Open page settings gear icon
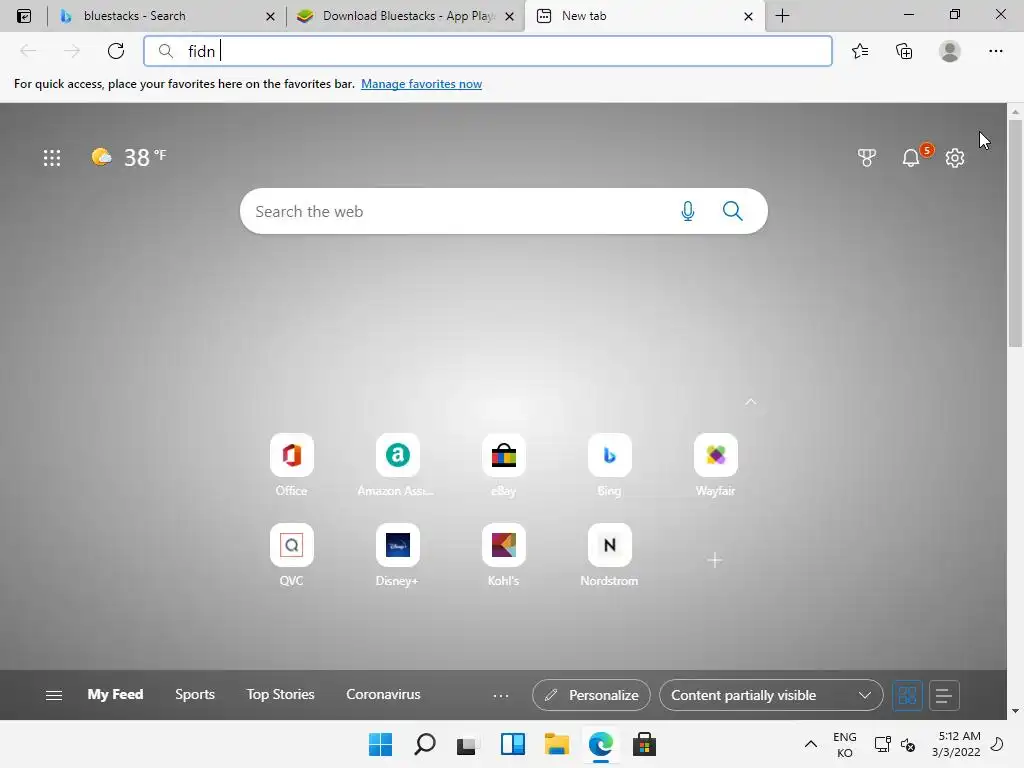 (x=955, y=157)
